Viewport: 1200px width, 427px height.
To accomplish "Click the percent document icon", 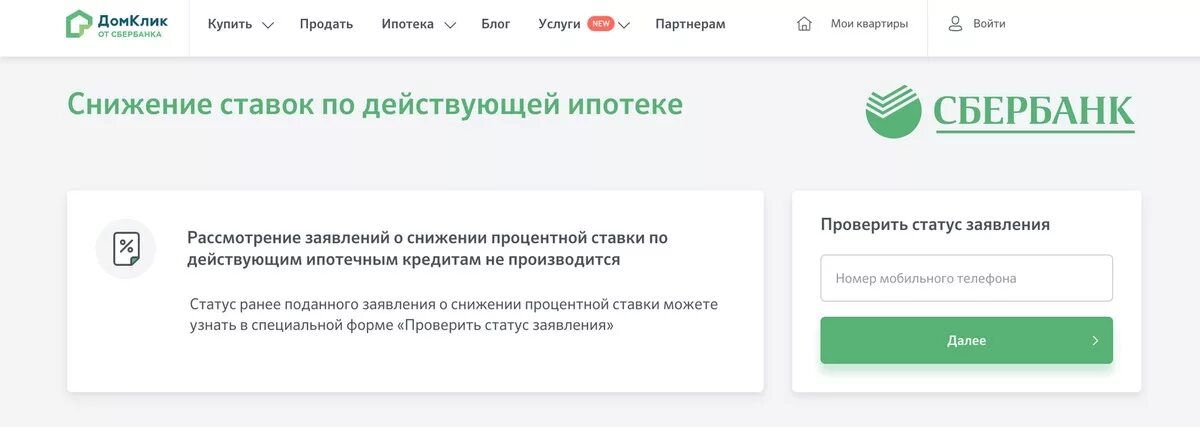I will coord(126,248).
